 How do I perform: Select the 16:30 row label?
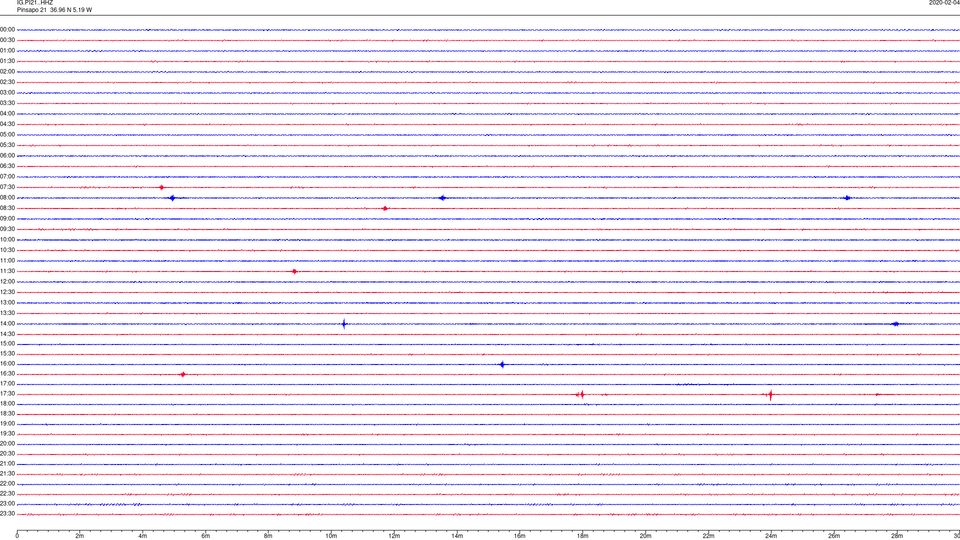pos(7,373)
